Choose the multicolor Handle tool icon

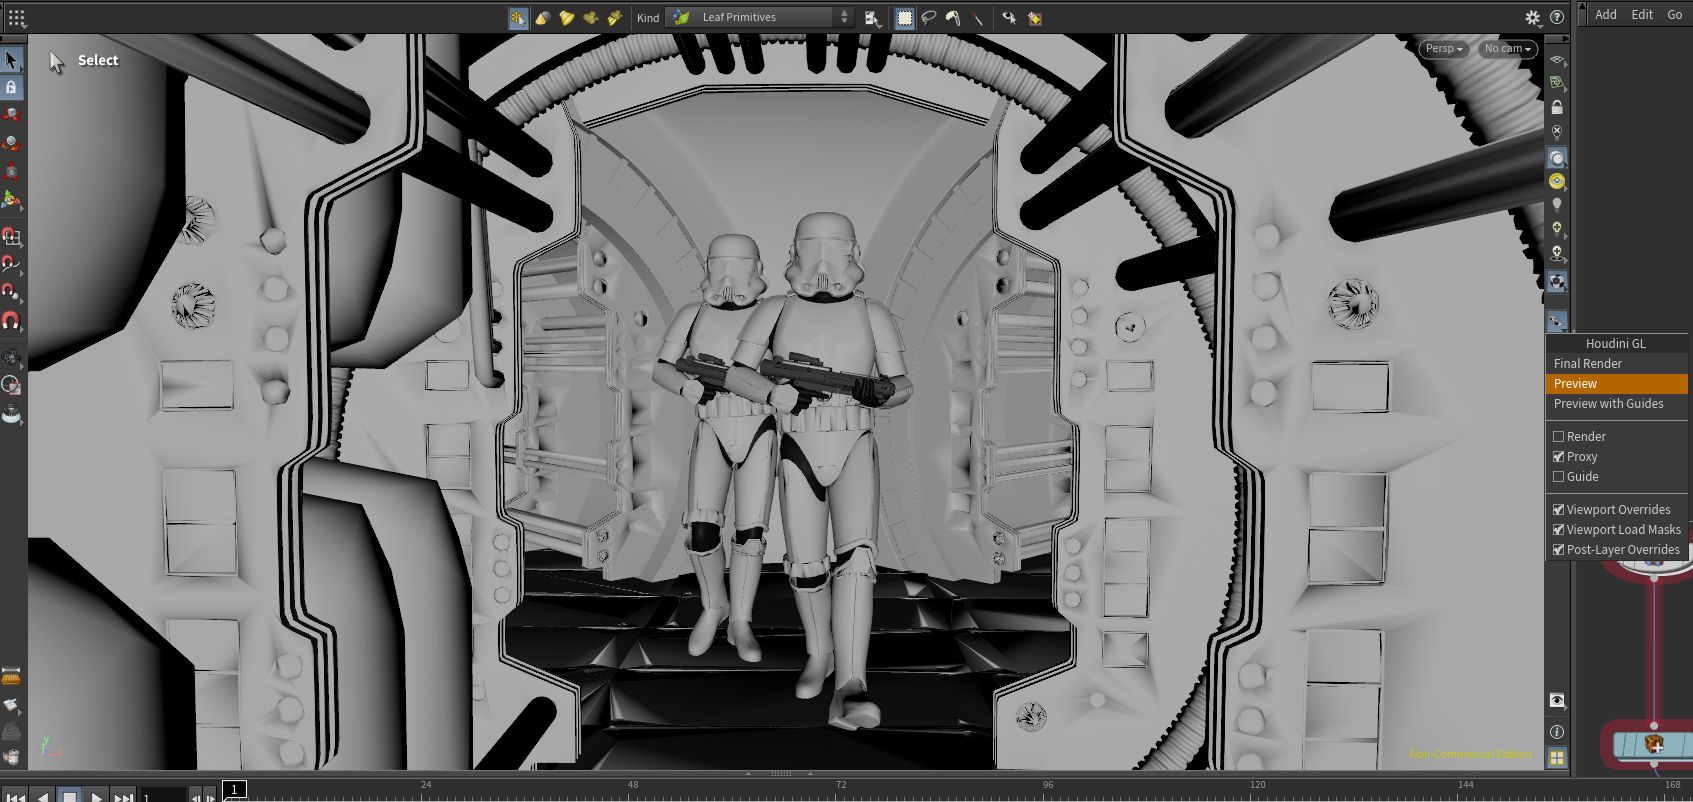click(11, 200)
